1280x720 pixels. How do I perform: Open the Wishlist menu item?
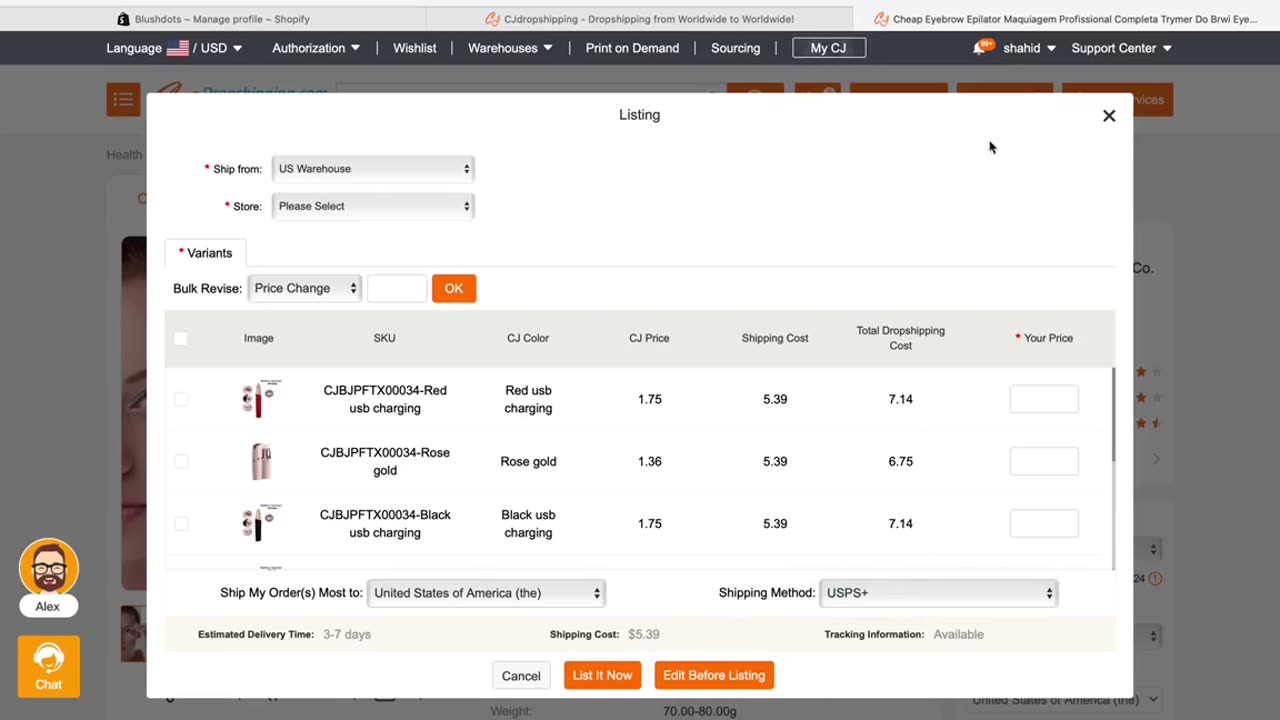pos(414,48)
